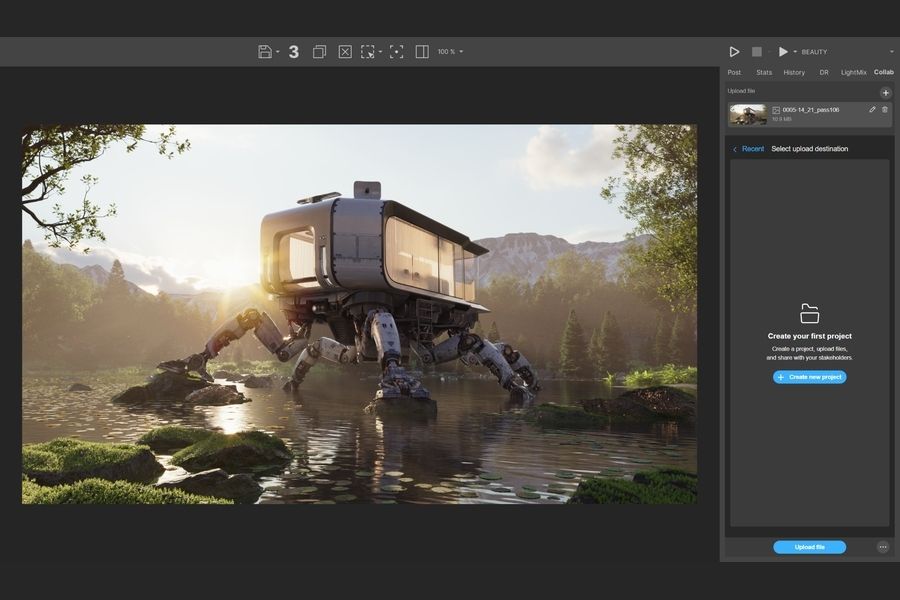Stop rendering with the square button
This screenshot has height=600, width=900.
coord(757,52)
